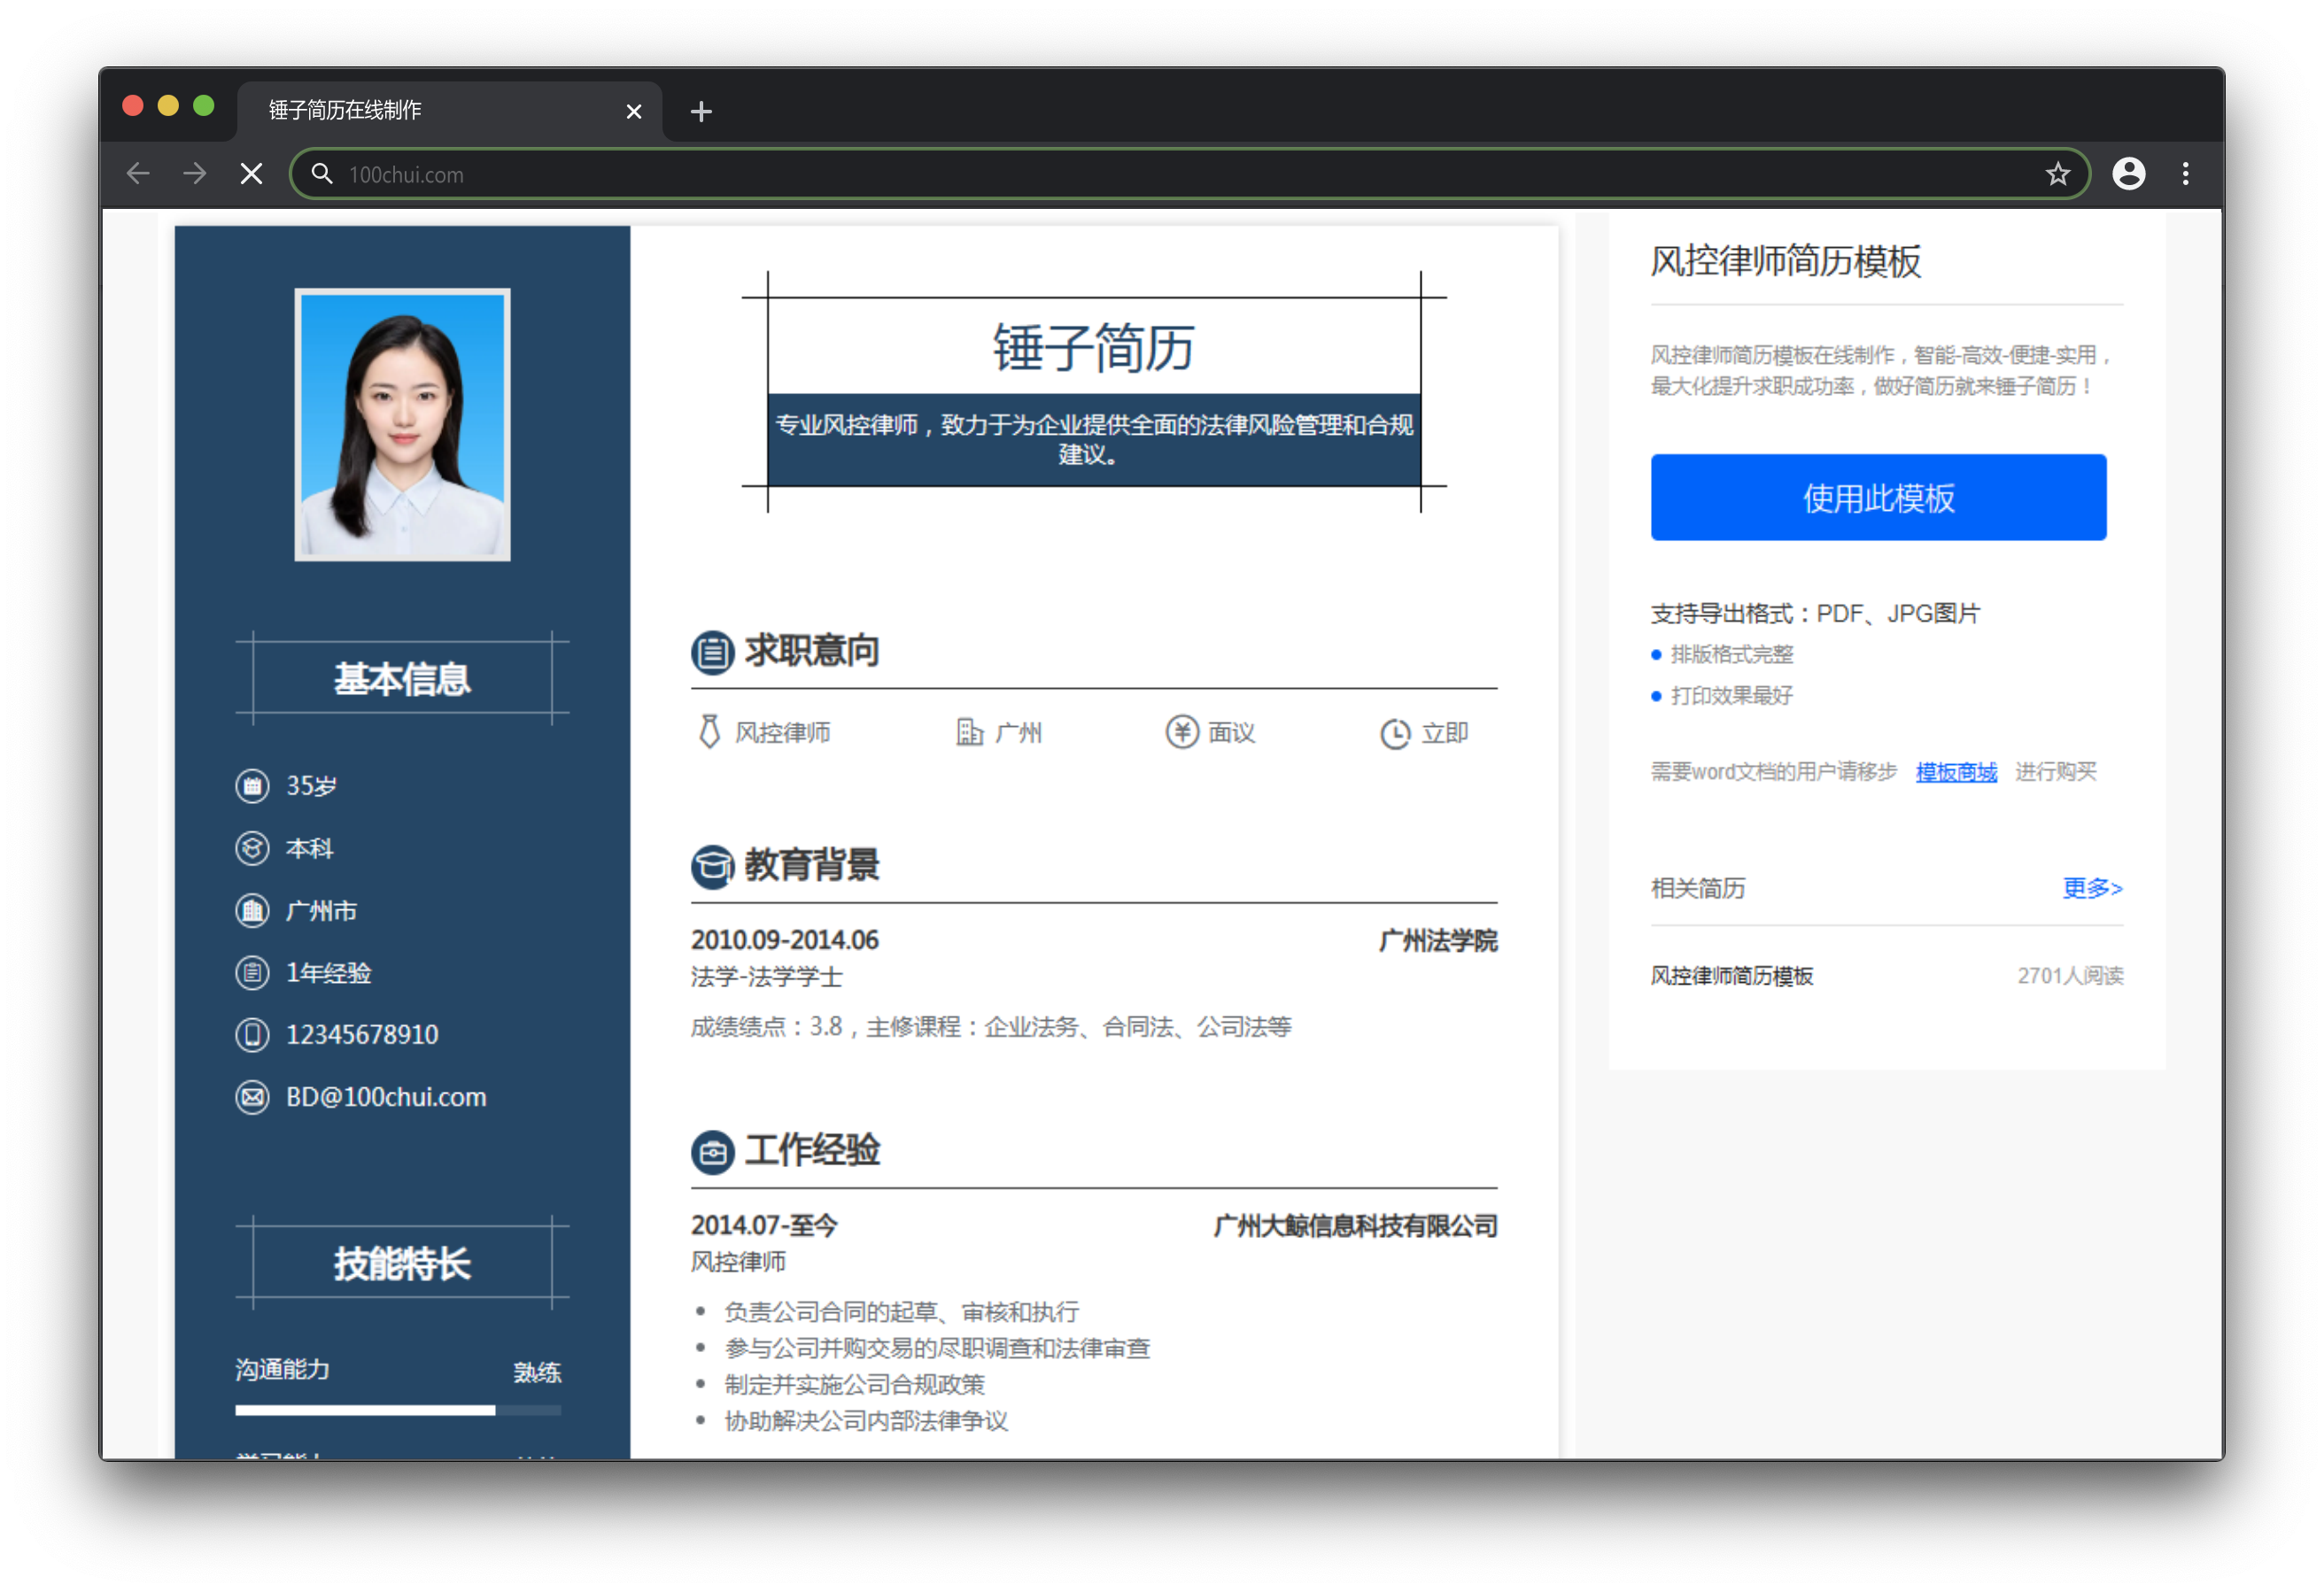Click the briefcase work experience icon
Viewport: 2324px width, 1592px height.
[x=712, y=1152]
